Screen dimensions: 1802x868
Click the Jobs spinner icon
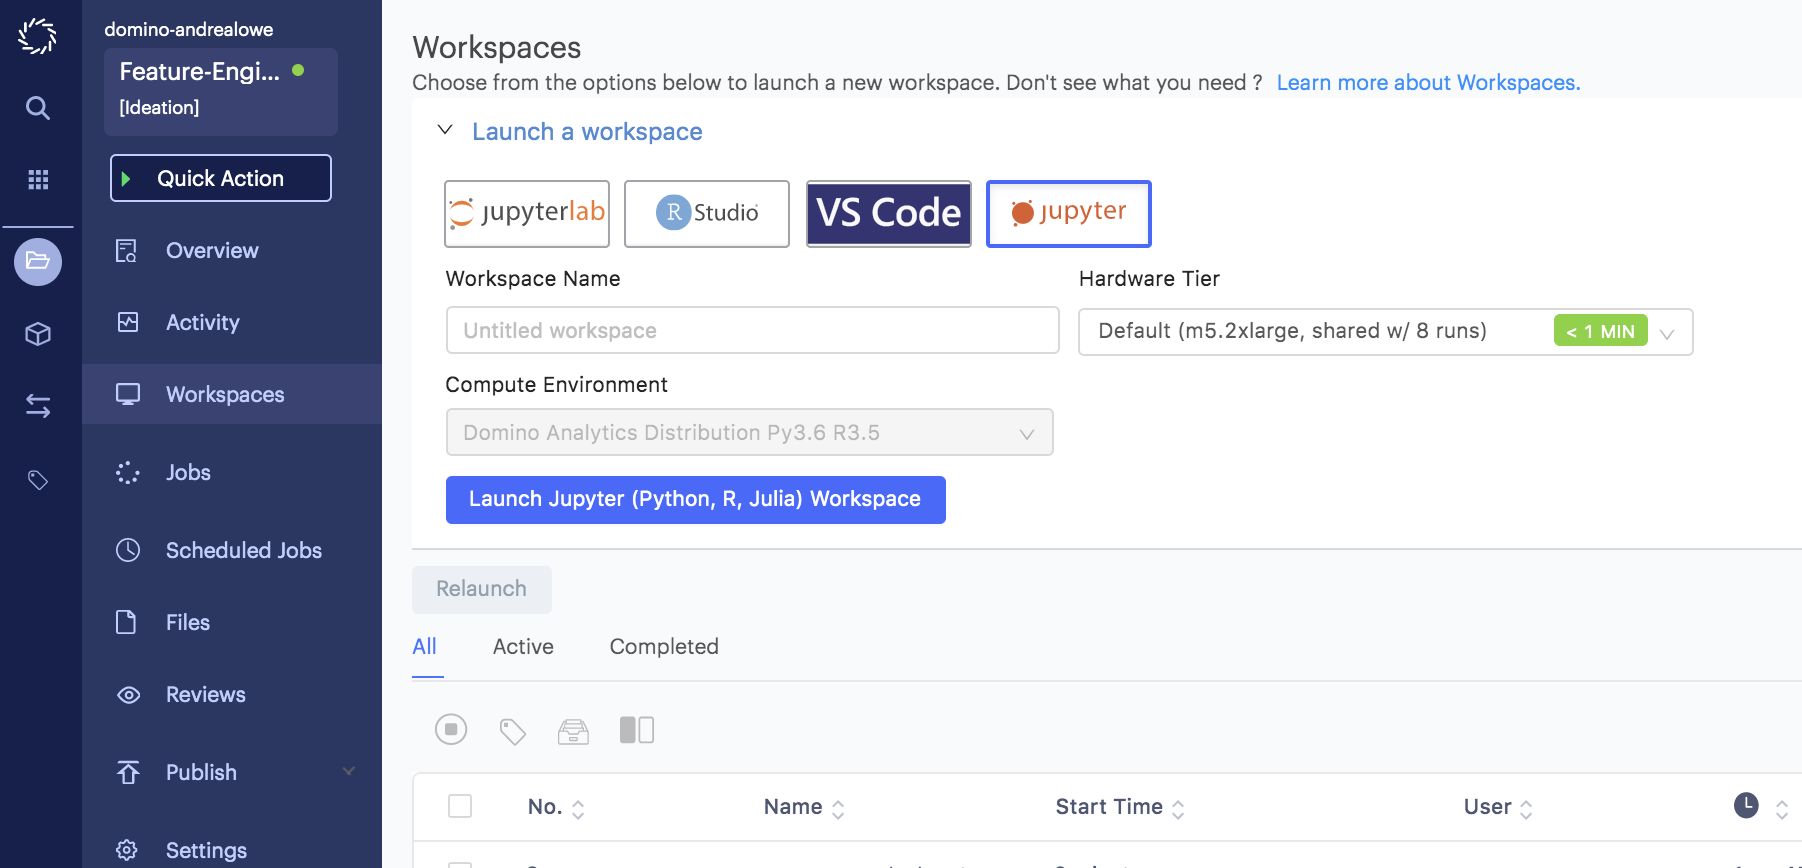pyautogui.click(x=127, y=473)
